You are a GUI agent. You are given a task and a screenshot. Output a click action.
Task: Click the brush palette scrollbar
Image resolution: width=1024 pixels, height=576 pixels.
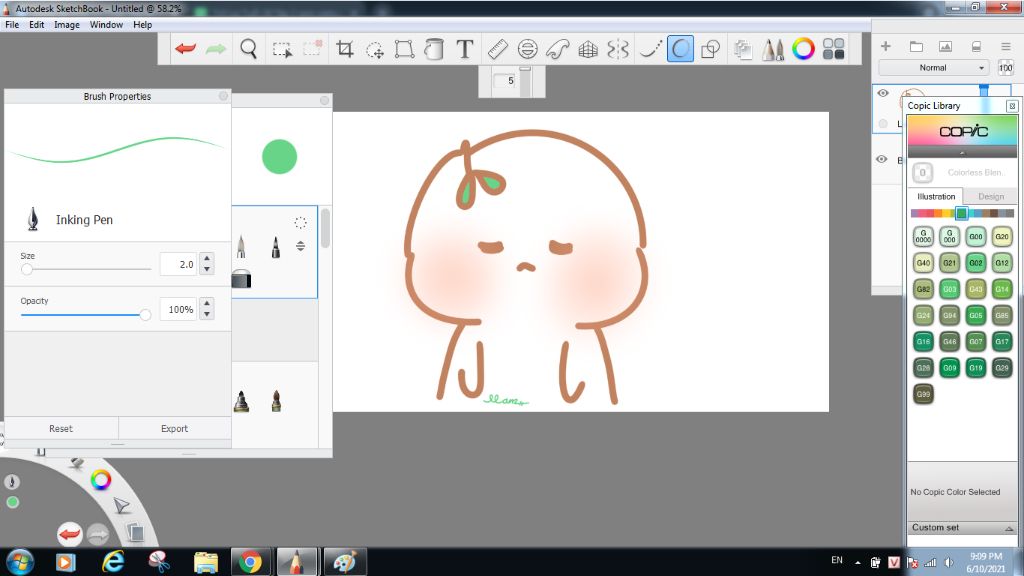pos(325,229)
